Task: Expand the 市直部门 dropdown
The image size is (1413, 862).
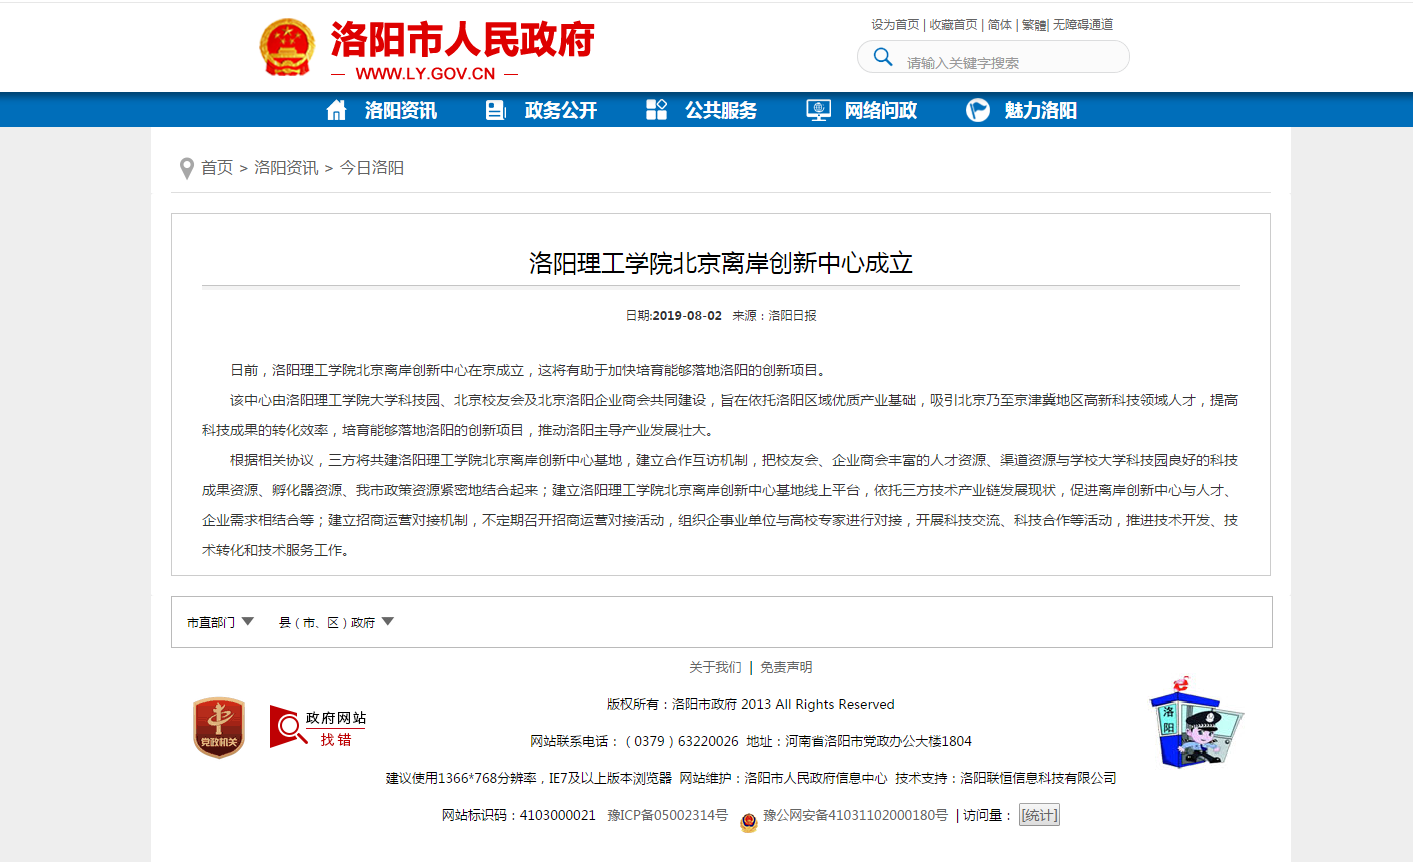Action: 220,622
